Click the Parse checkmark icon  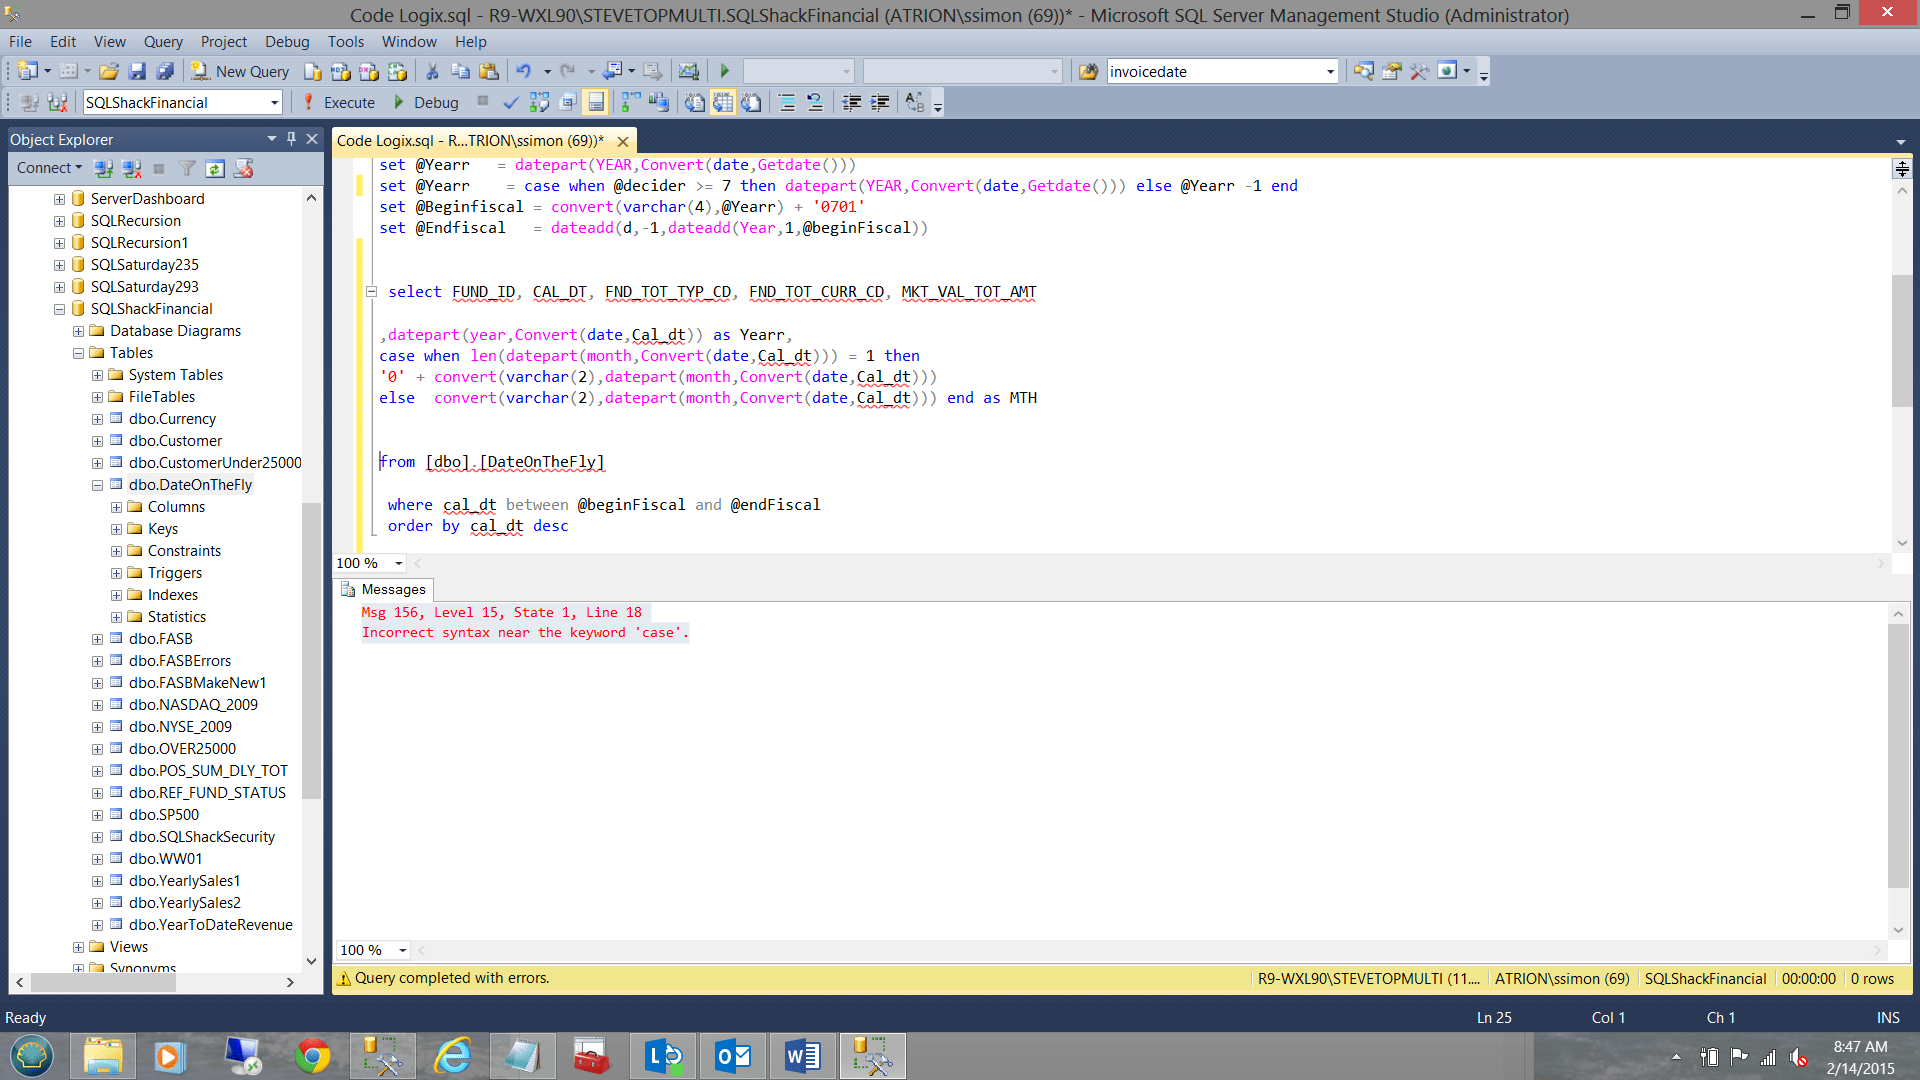click(511, 102)
